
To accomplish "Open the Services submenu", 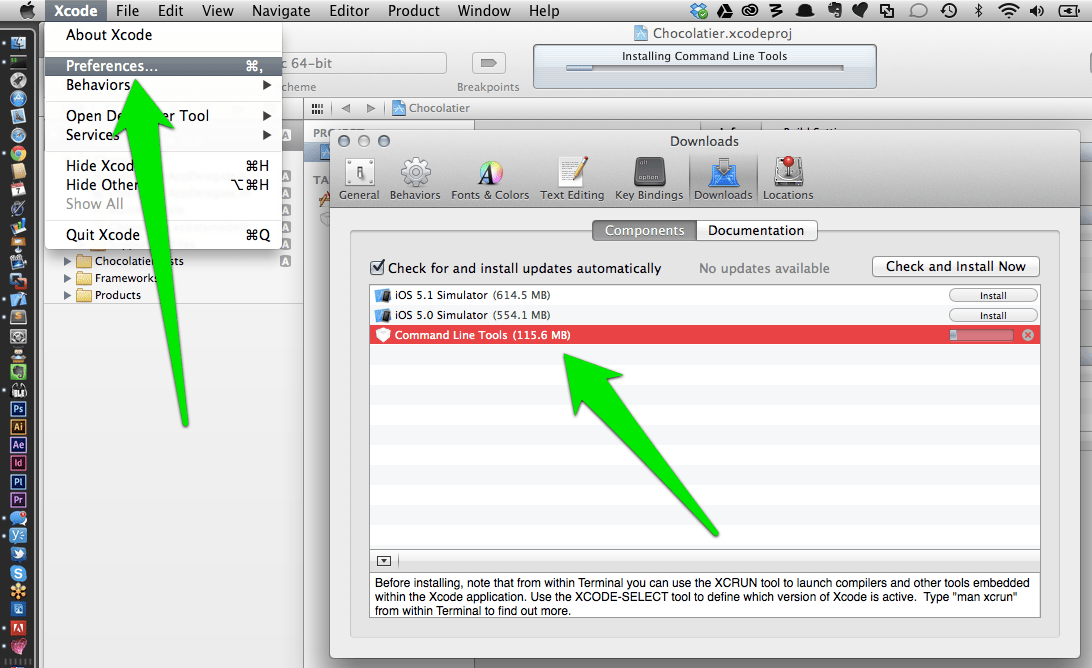I will click(164, 135).
